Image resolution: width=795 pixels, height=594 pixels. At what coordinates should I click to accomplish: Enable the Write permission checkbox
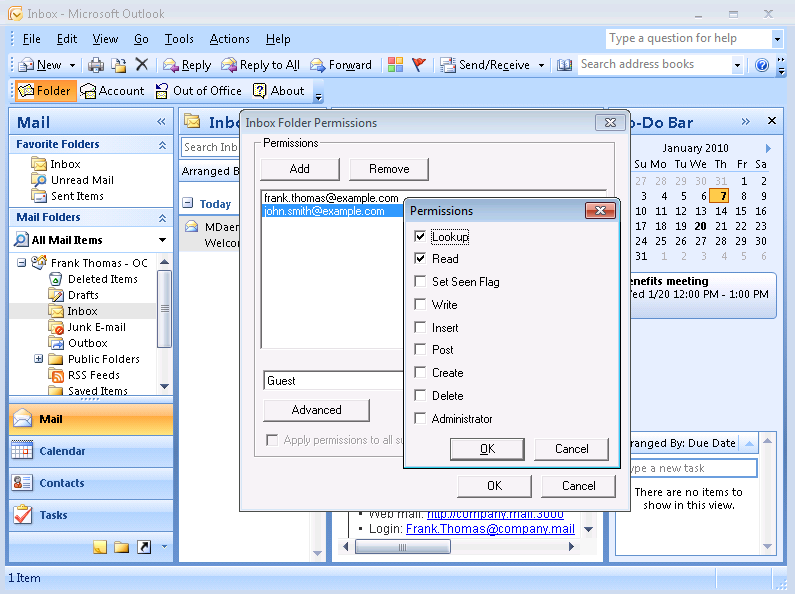[x=420, y=304]
